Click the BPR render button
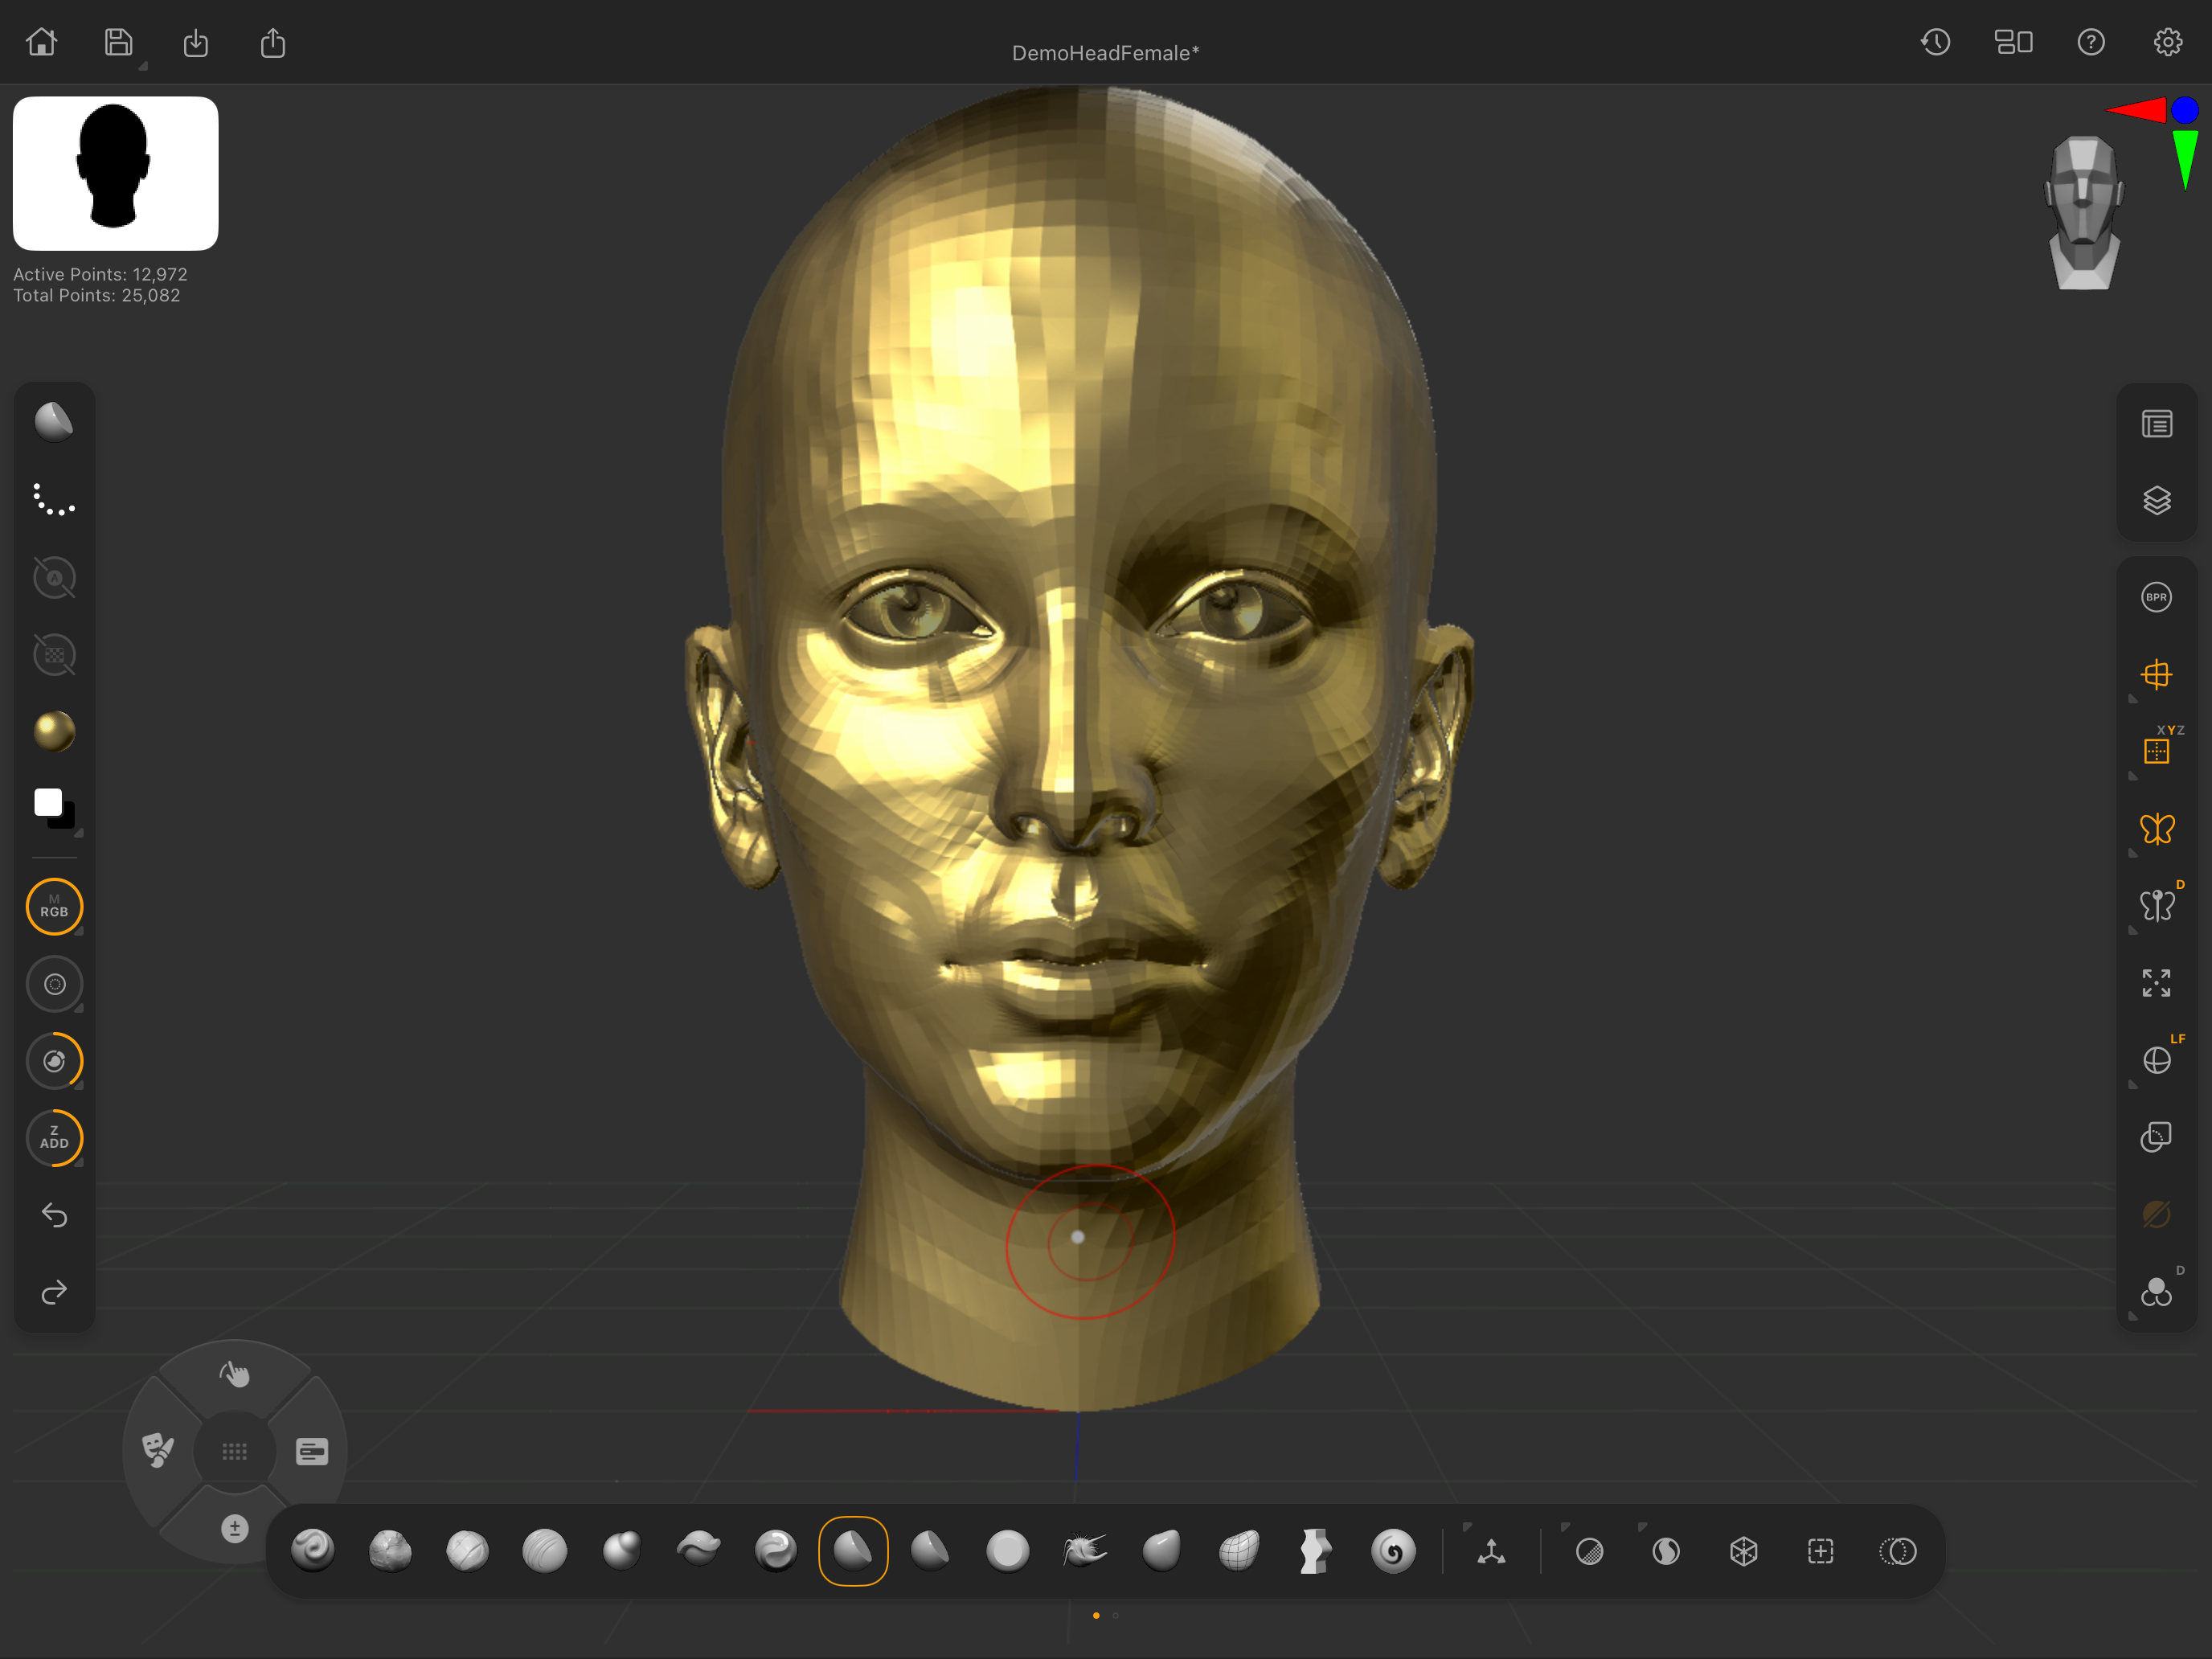The width and height of the screenshot is (2212, 1659). [x=2156, y=597]
